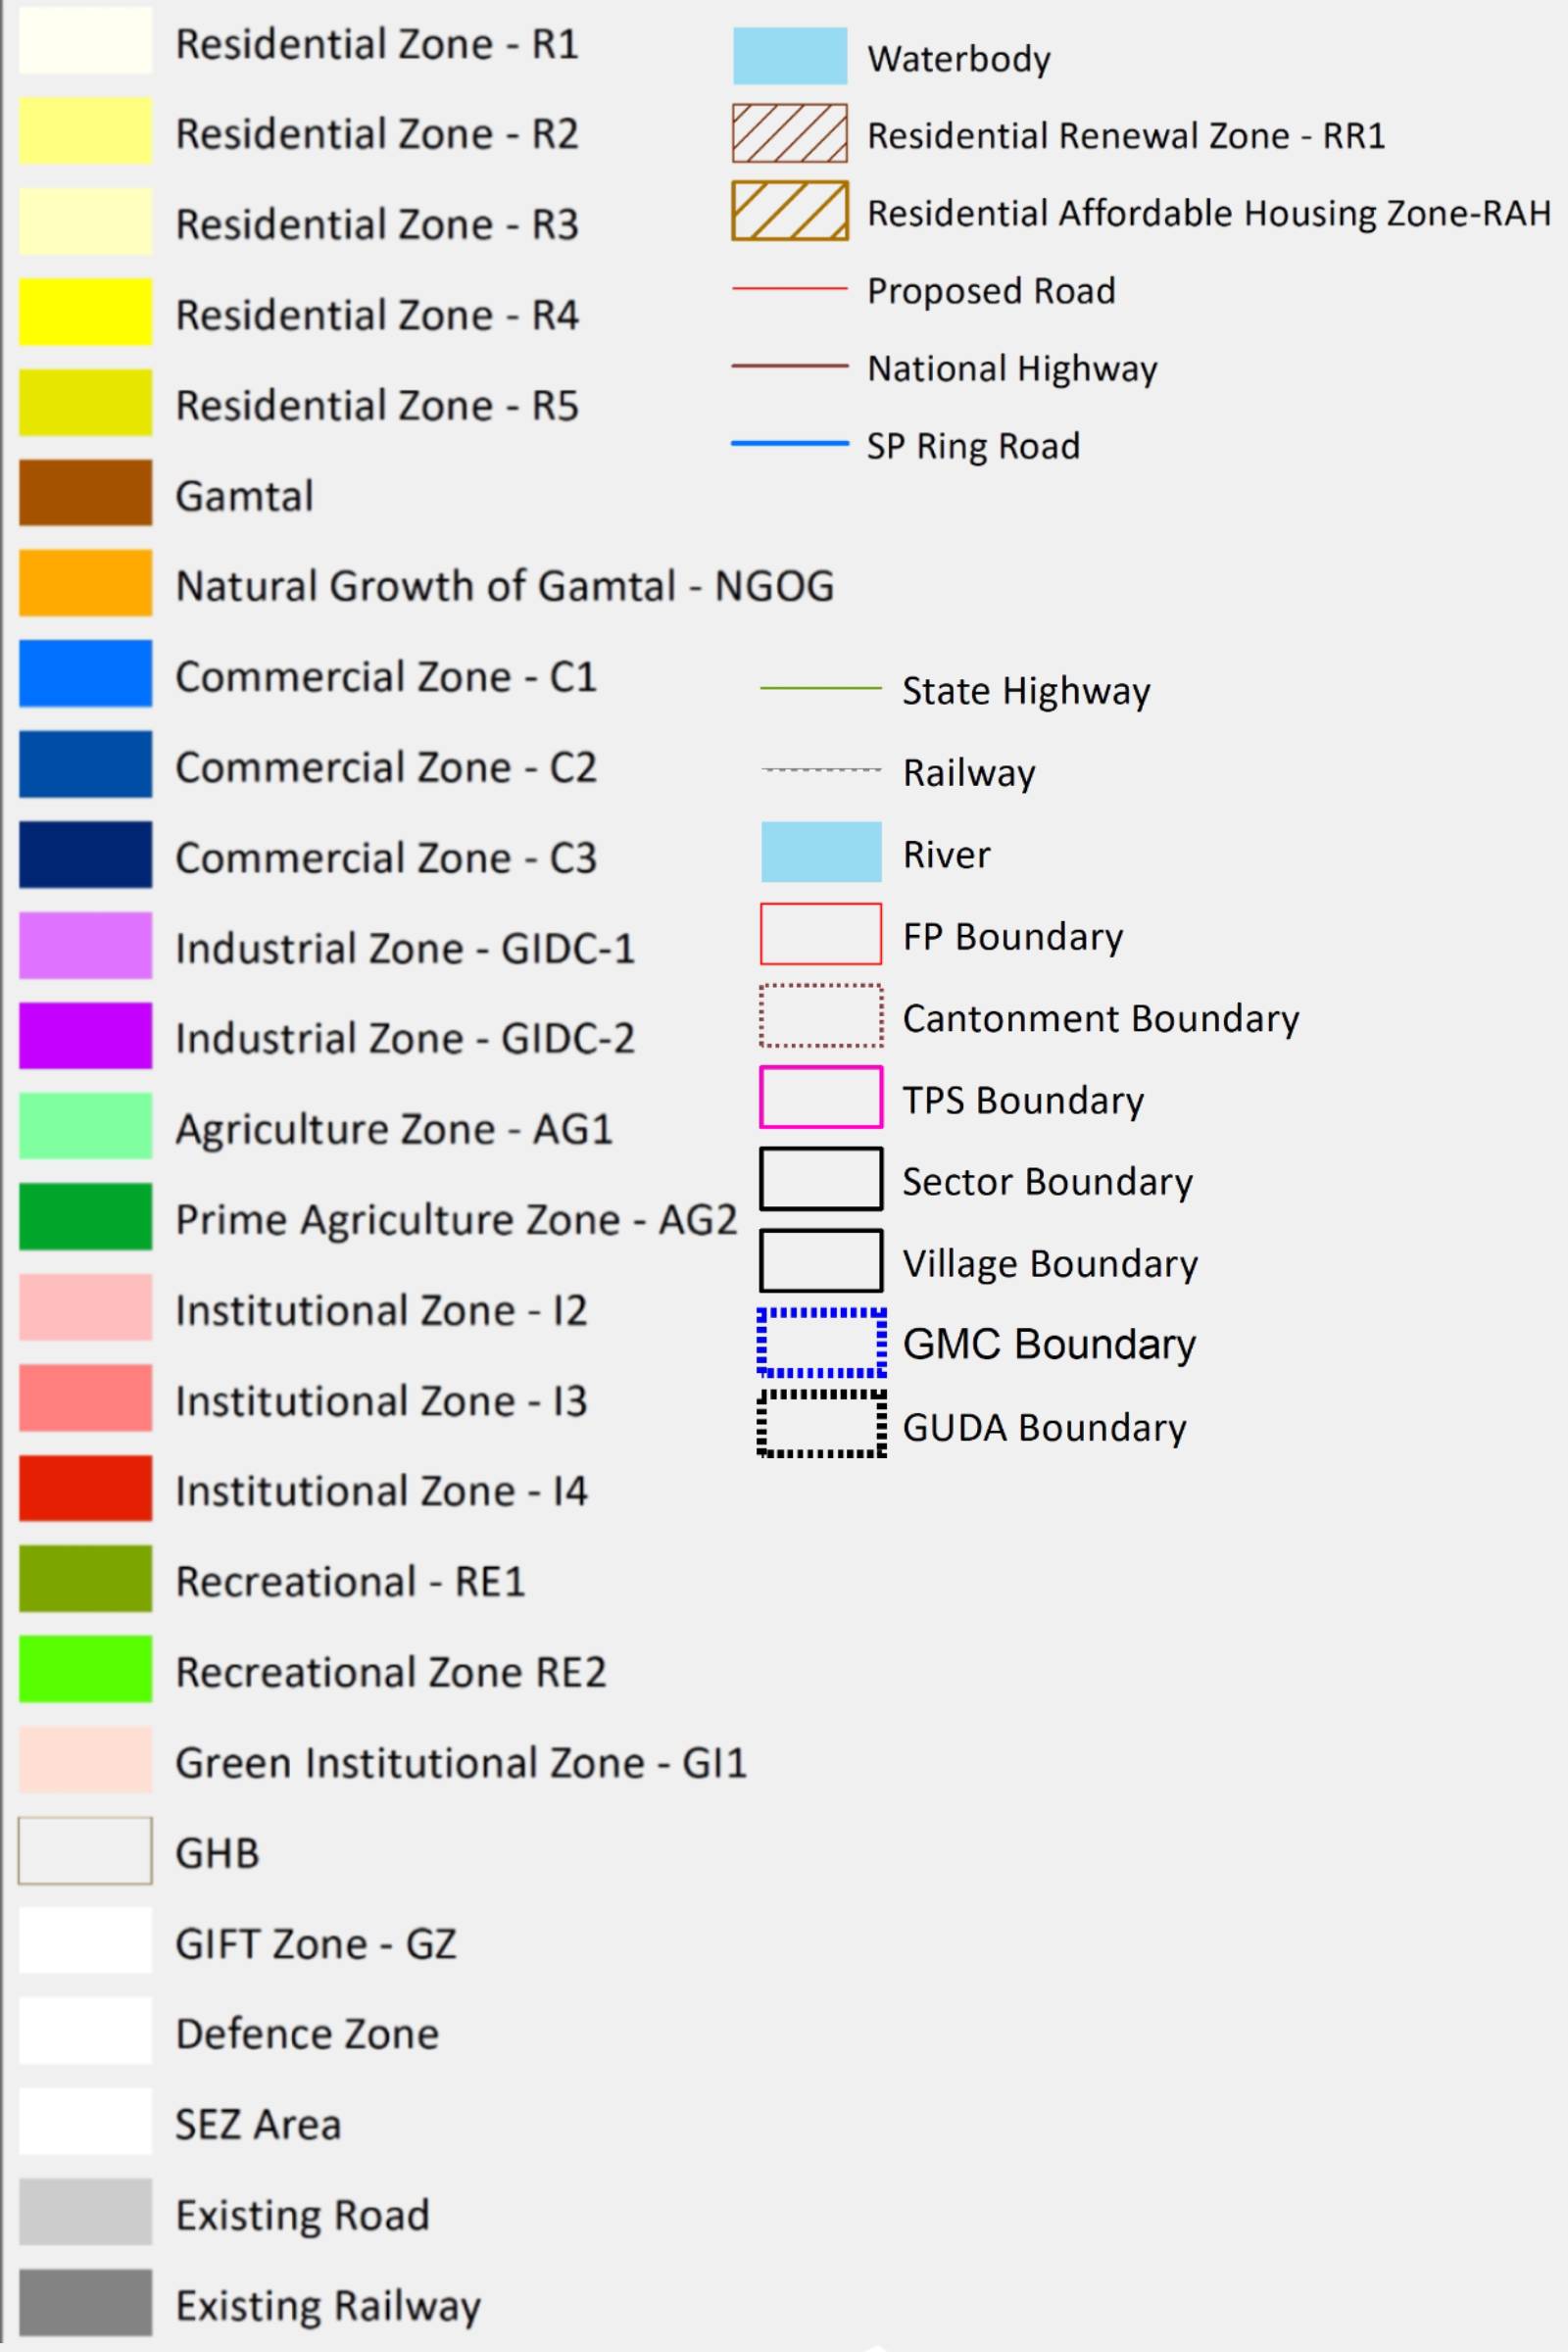Click the black dotted GUDA Boundary symbol
Image resolution: width=1568 pixels, height=2352 pixels.
point(821,1425)
